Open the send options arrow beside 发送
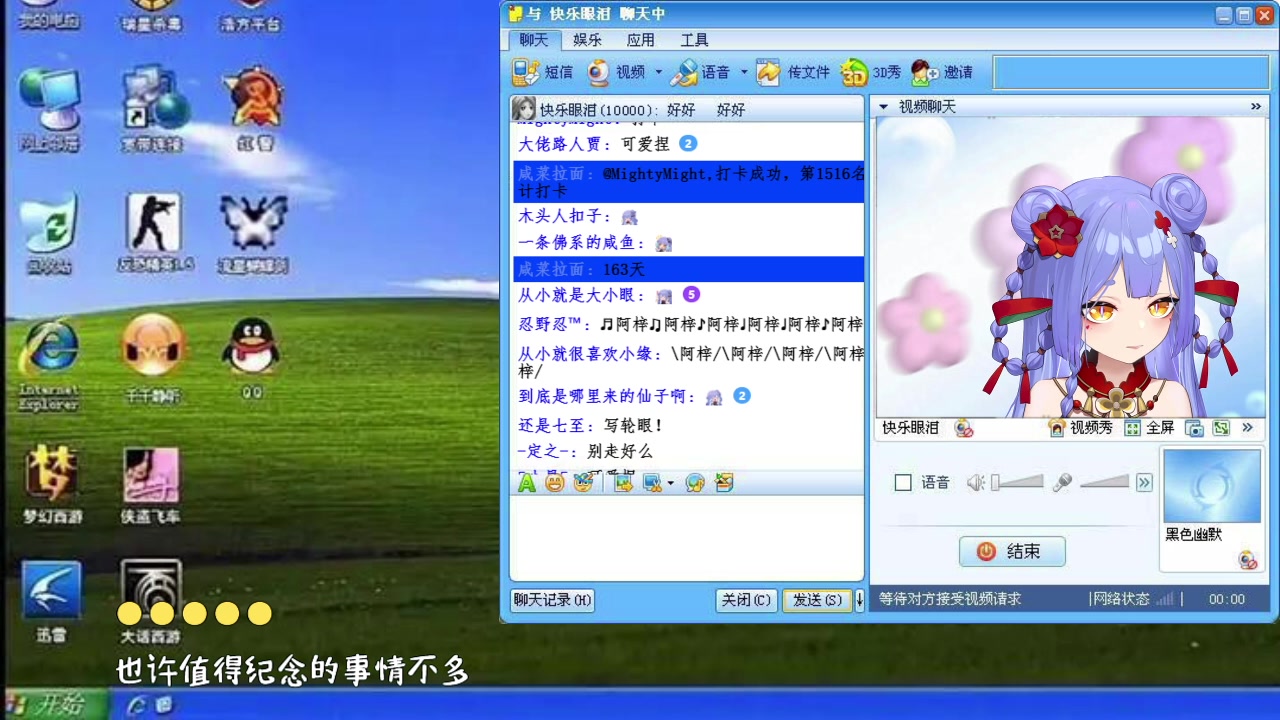Image resolution: width=1280 pixels, height=720 pixels. point(858,600)
